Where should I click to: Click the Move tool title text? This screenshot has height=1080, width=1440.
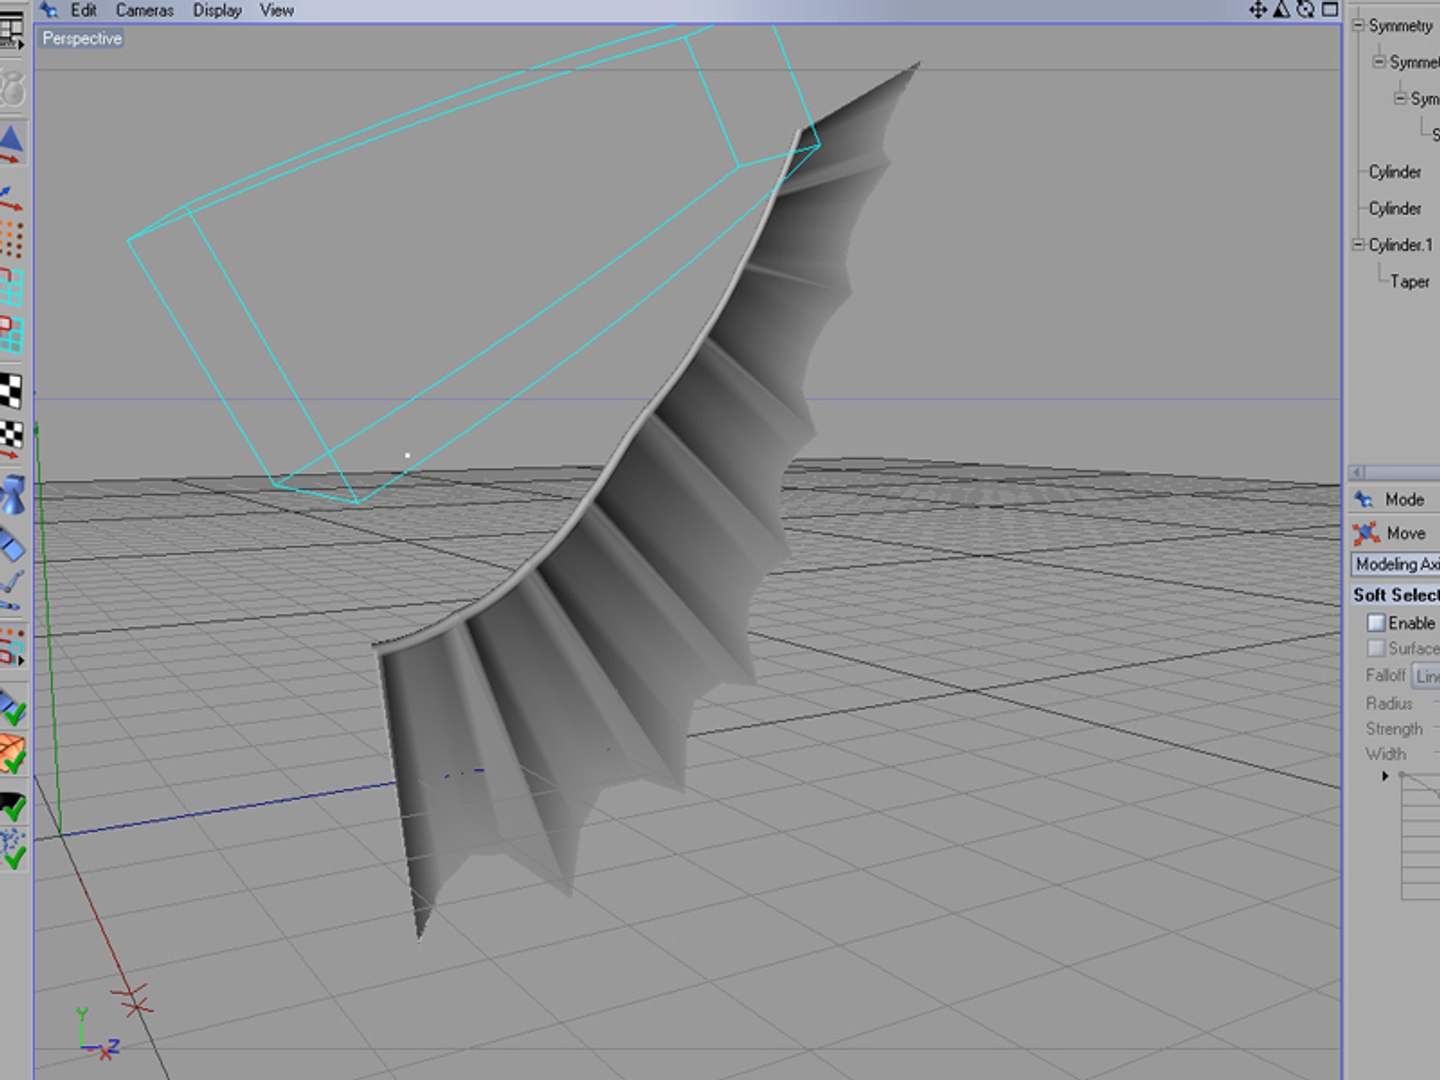coord(1405,534)
